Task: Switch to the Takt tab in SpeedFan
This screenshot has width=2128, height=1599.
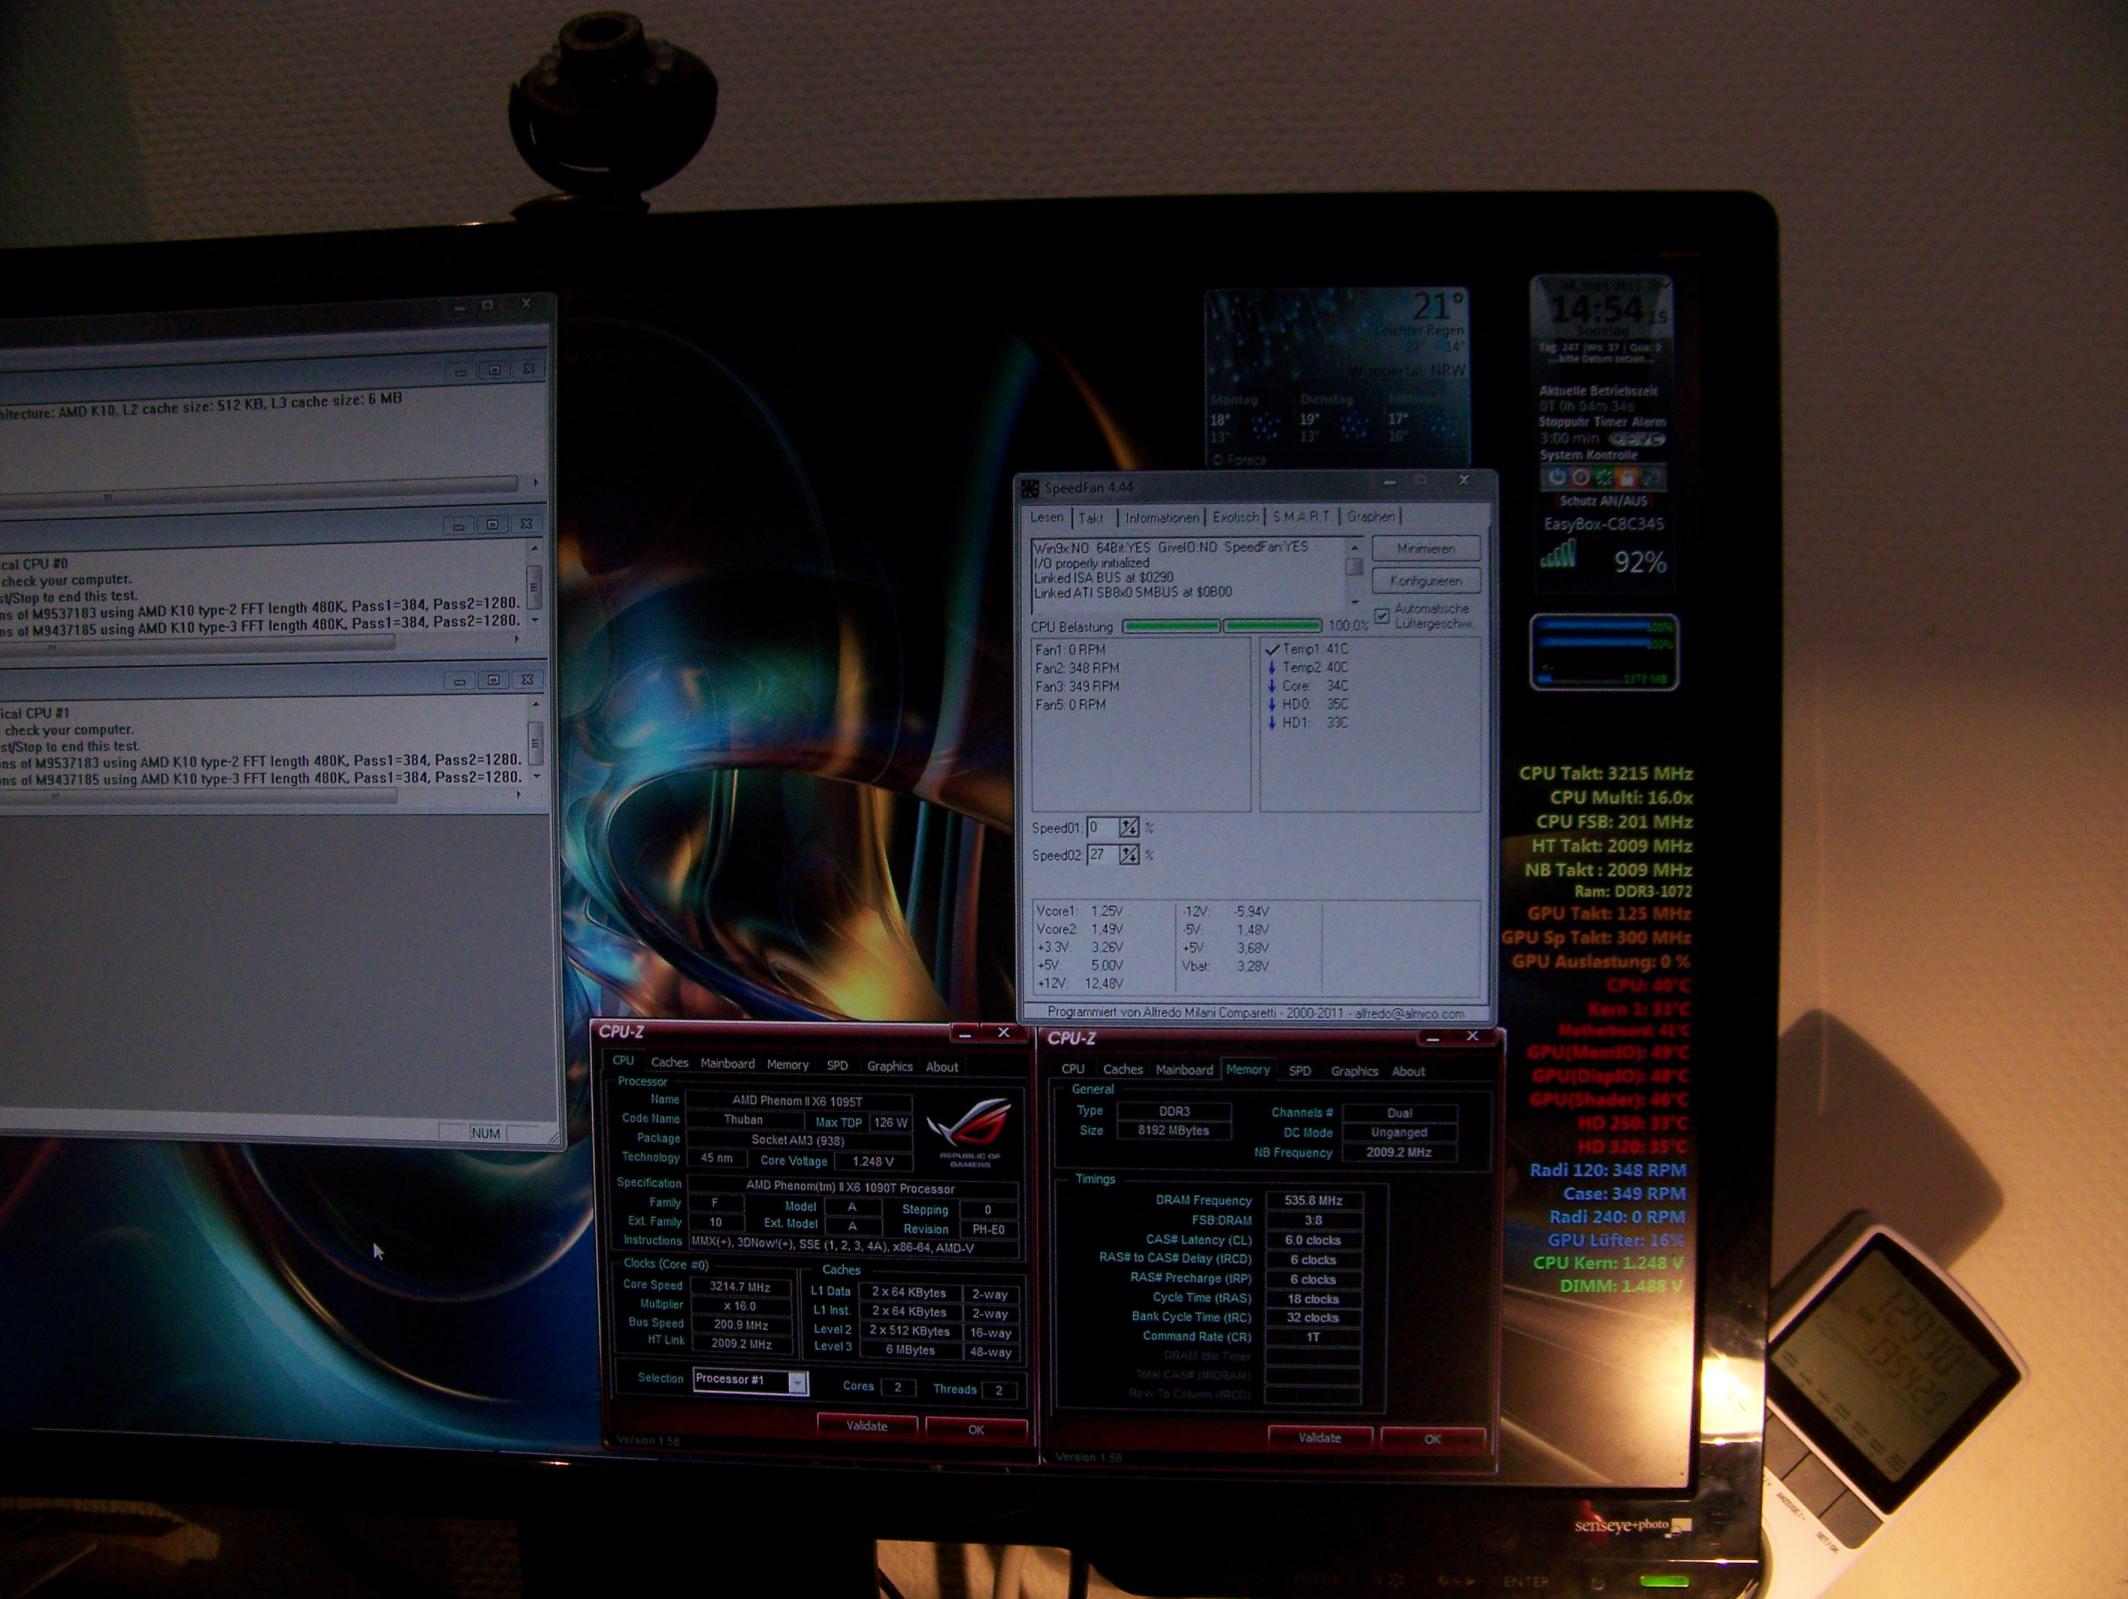Action: [1091, 518]
